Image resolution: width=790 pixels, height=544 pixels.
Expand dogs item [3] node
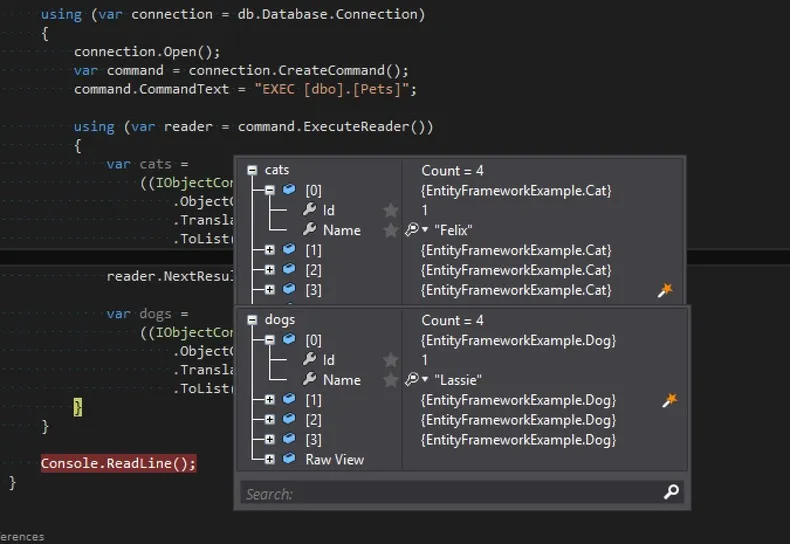tap(270, 440)
